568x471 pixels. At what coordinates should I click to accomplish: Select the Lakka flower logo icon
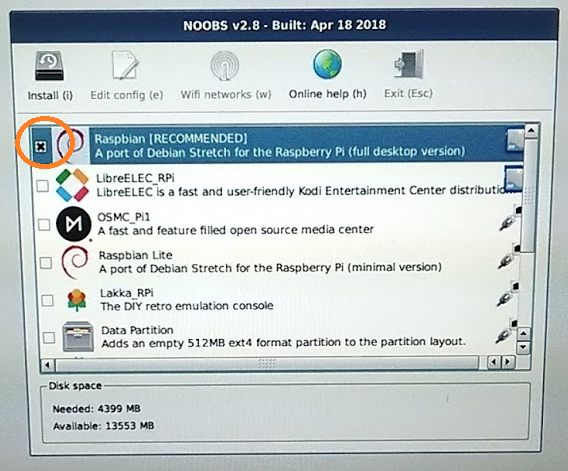pyautogui.click(x=77, y=300)
